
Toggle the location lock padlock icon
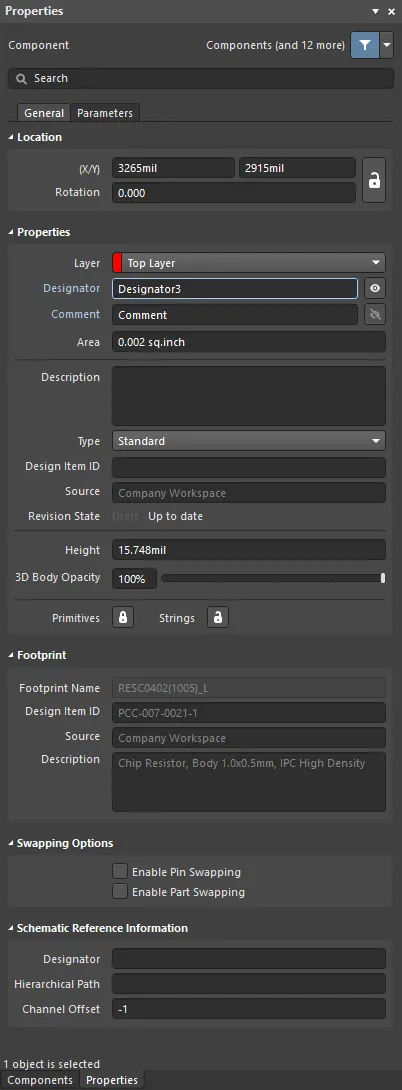pyautogui.click(x=374, y=180)
